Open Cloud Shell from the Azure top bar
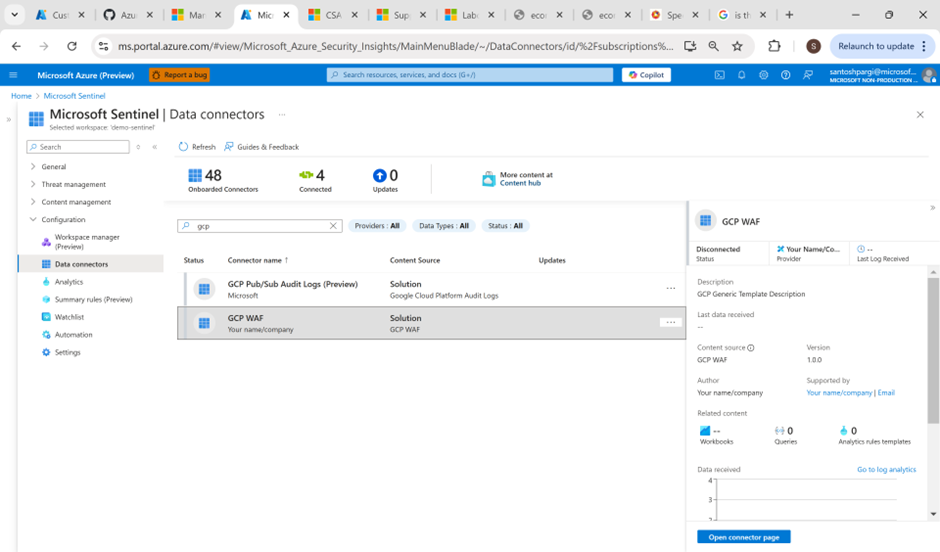 tap(719, 75)
